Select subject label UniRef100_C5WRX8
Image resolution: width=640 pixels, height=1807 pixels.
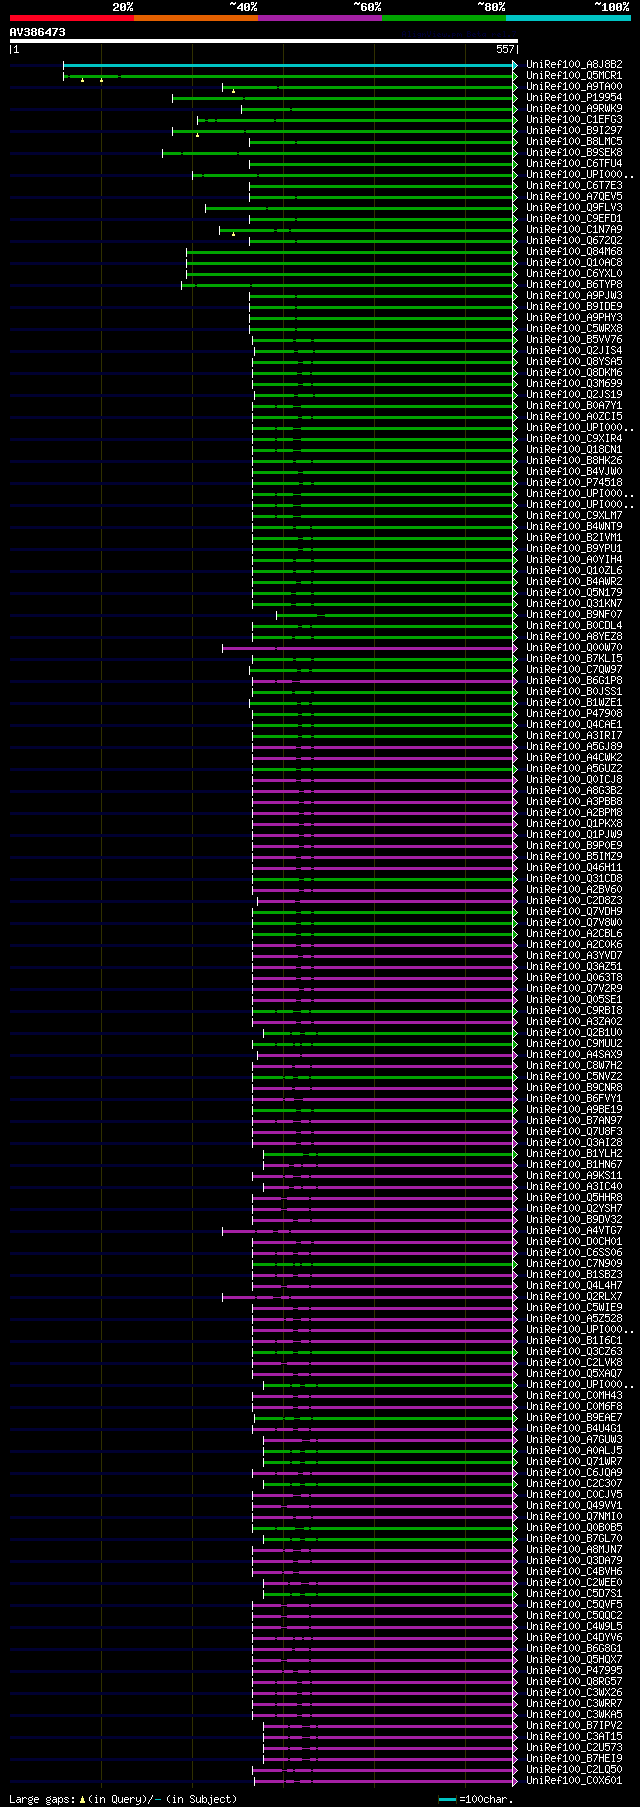574,329
